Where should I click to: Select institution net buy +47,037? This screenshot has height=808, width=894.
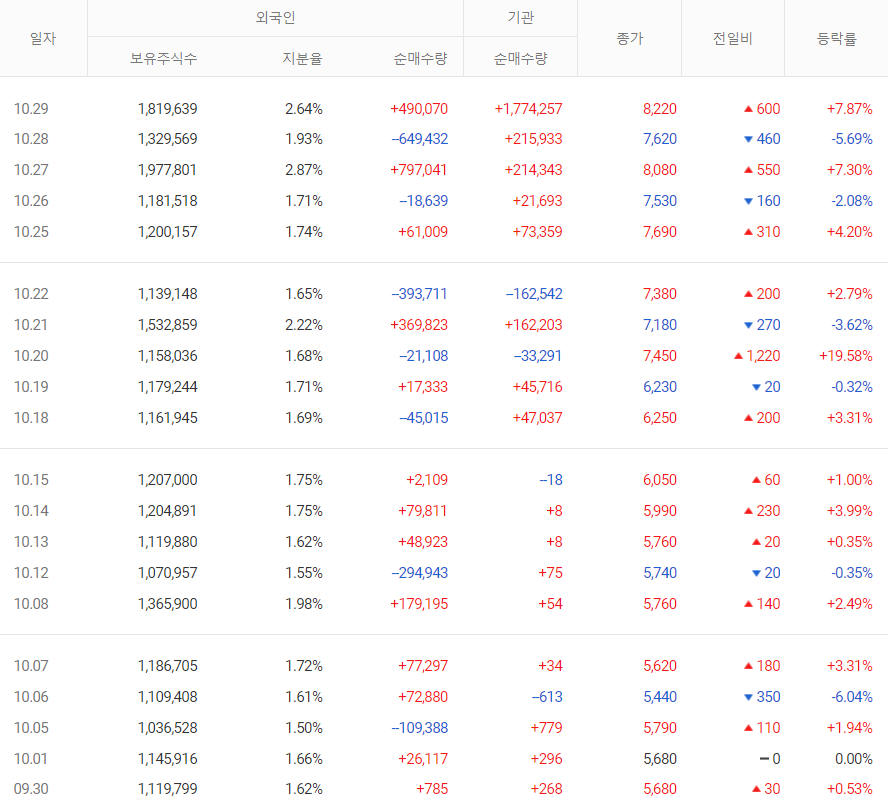click(x=537, y=417)
